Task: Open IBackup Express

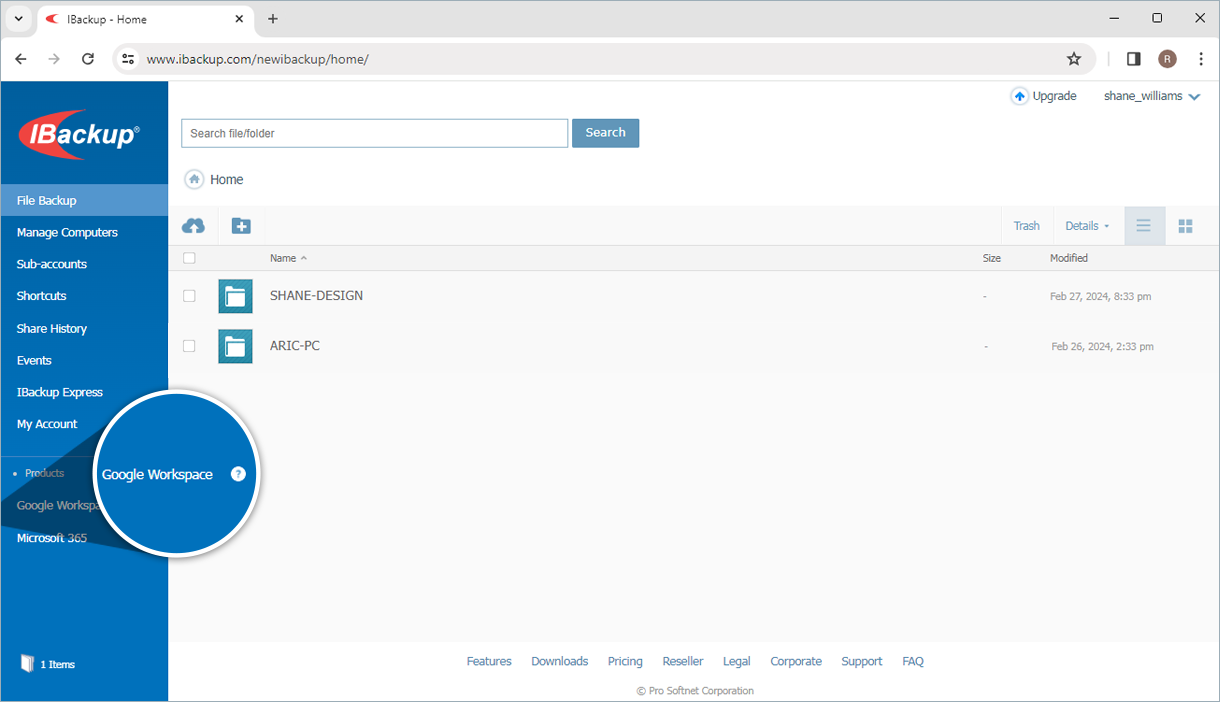Action: (x=60, y=392)
